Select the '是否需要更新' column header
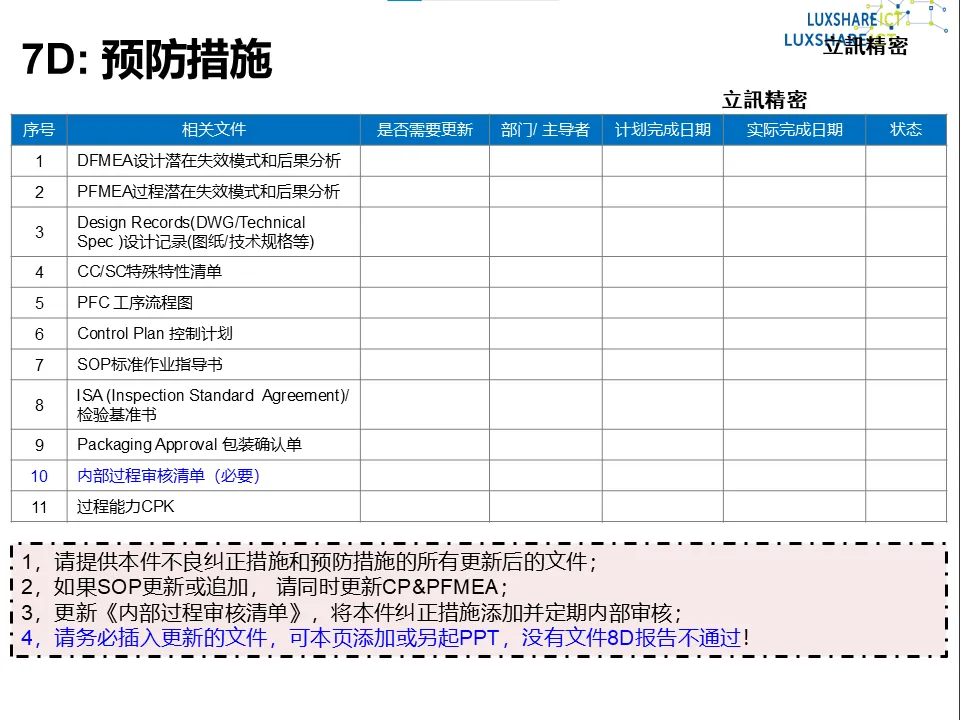 click(425, 130)
